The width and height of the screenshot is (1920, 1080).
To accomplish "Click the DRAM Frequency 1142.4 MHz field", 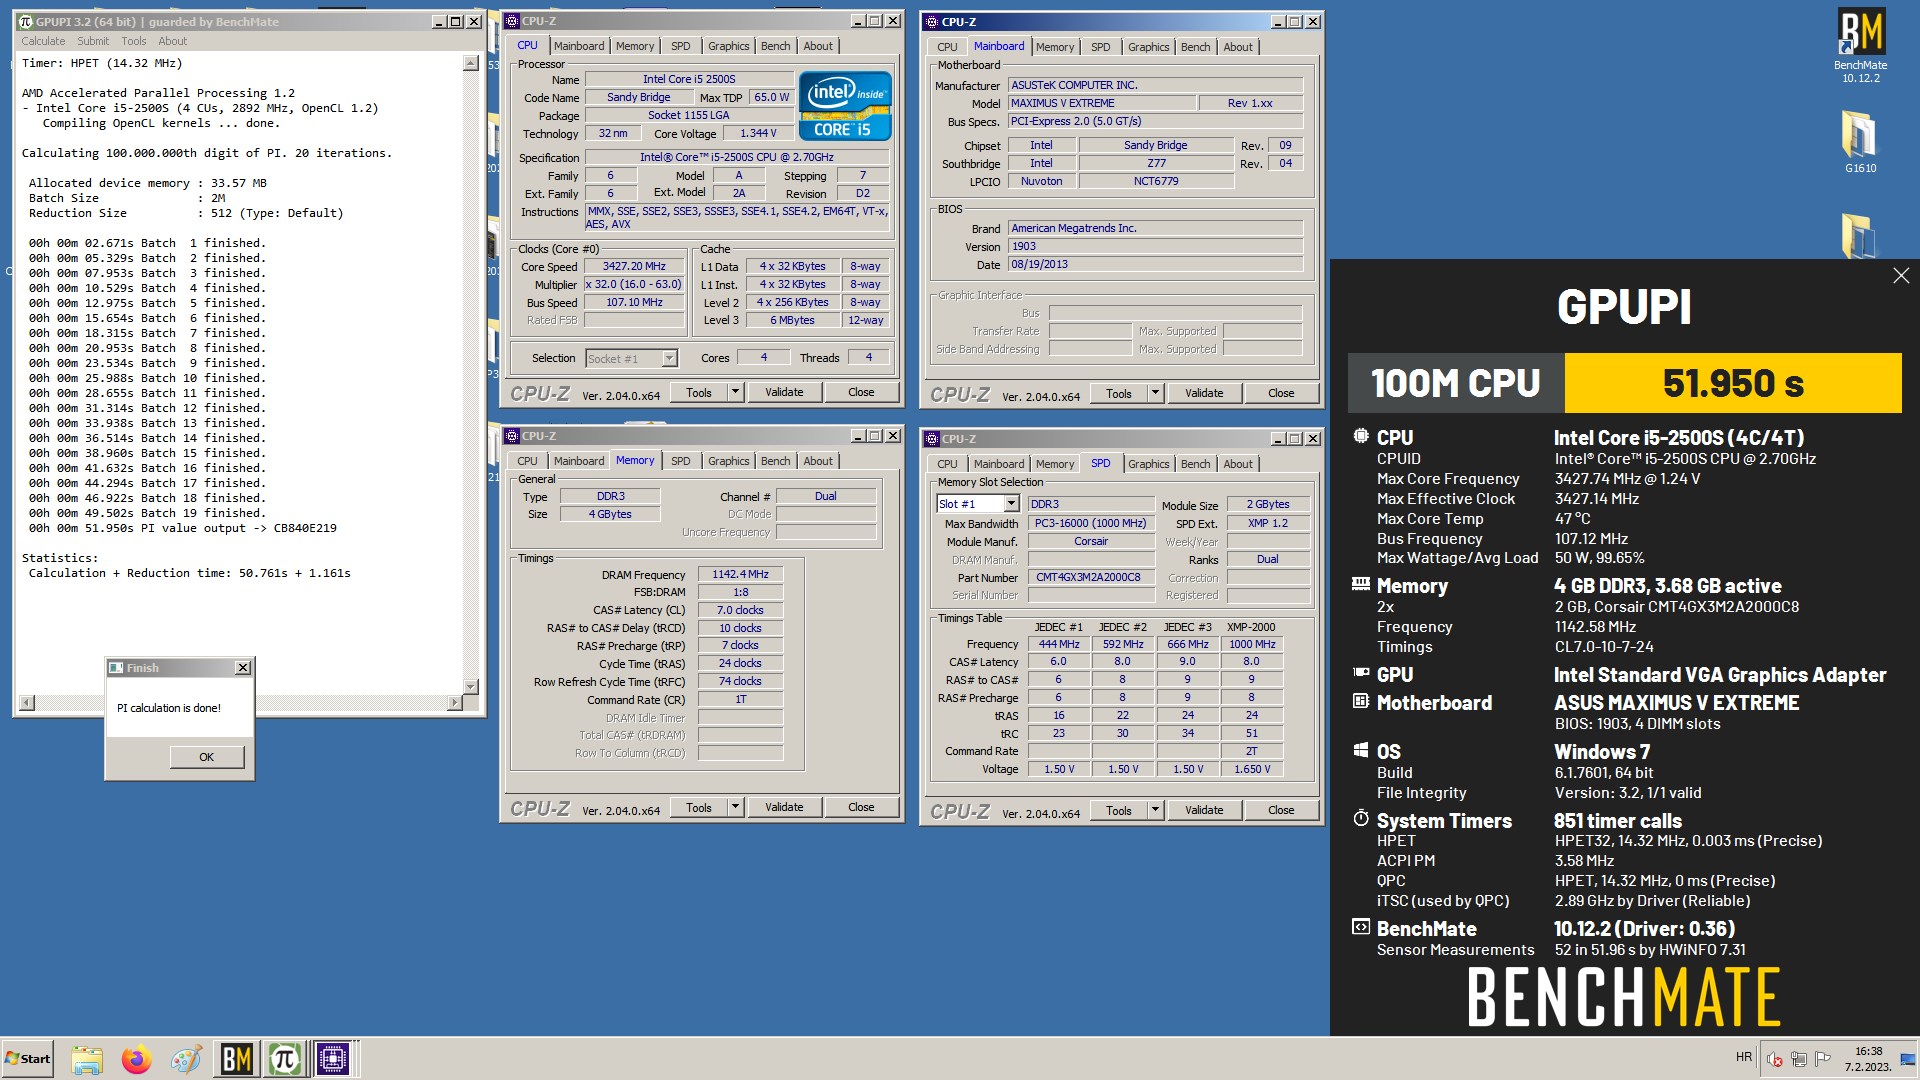I will click(x=740, y=575).
